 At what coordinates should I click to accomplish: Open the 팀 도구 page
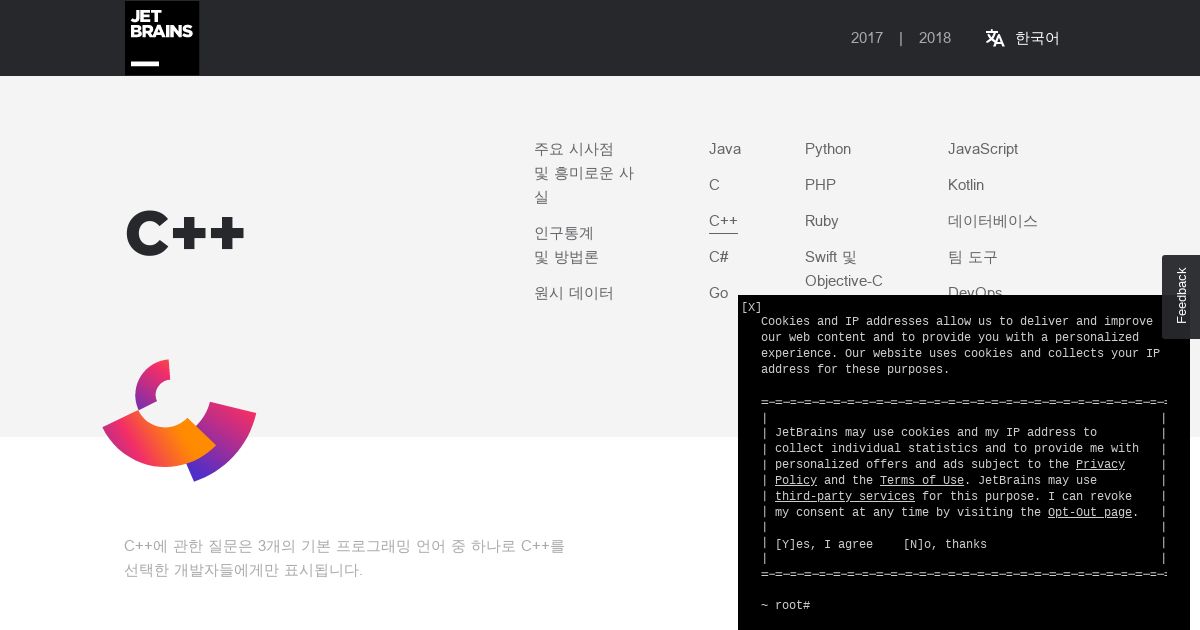973,257
